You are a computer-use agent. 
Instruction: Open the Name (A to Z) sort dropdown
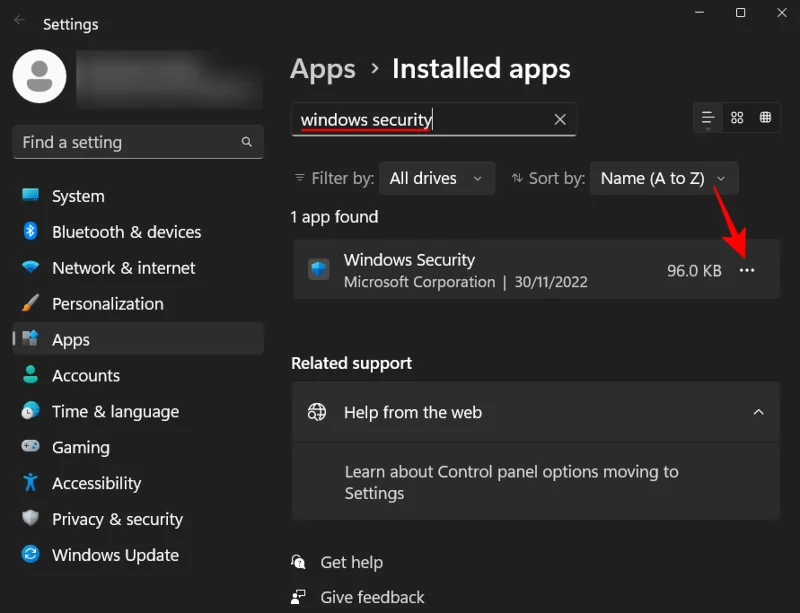click(x=664, y=178)
